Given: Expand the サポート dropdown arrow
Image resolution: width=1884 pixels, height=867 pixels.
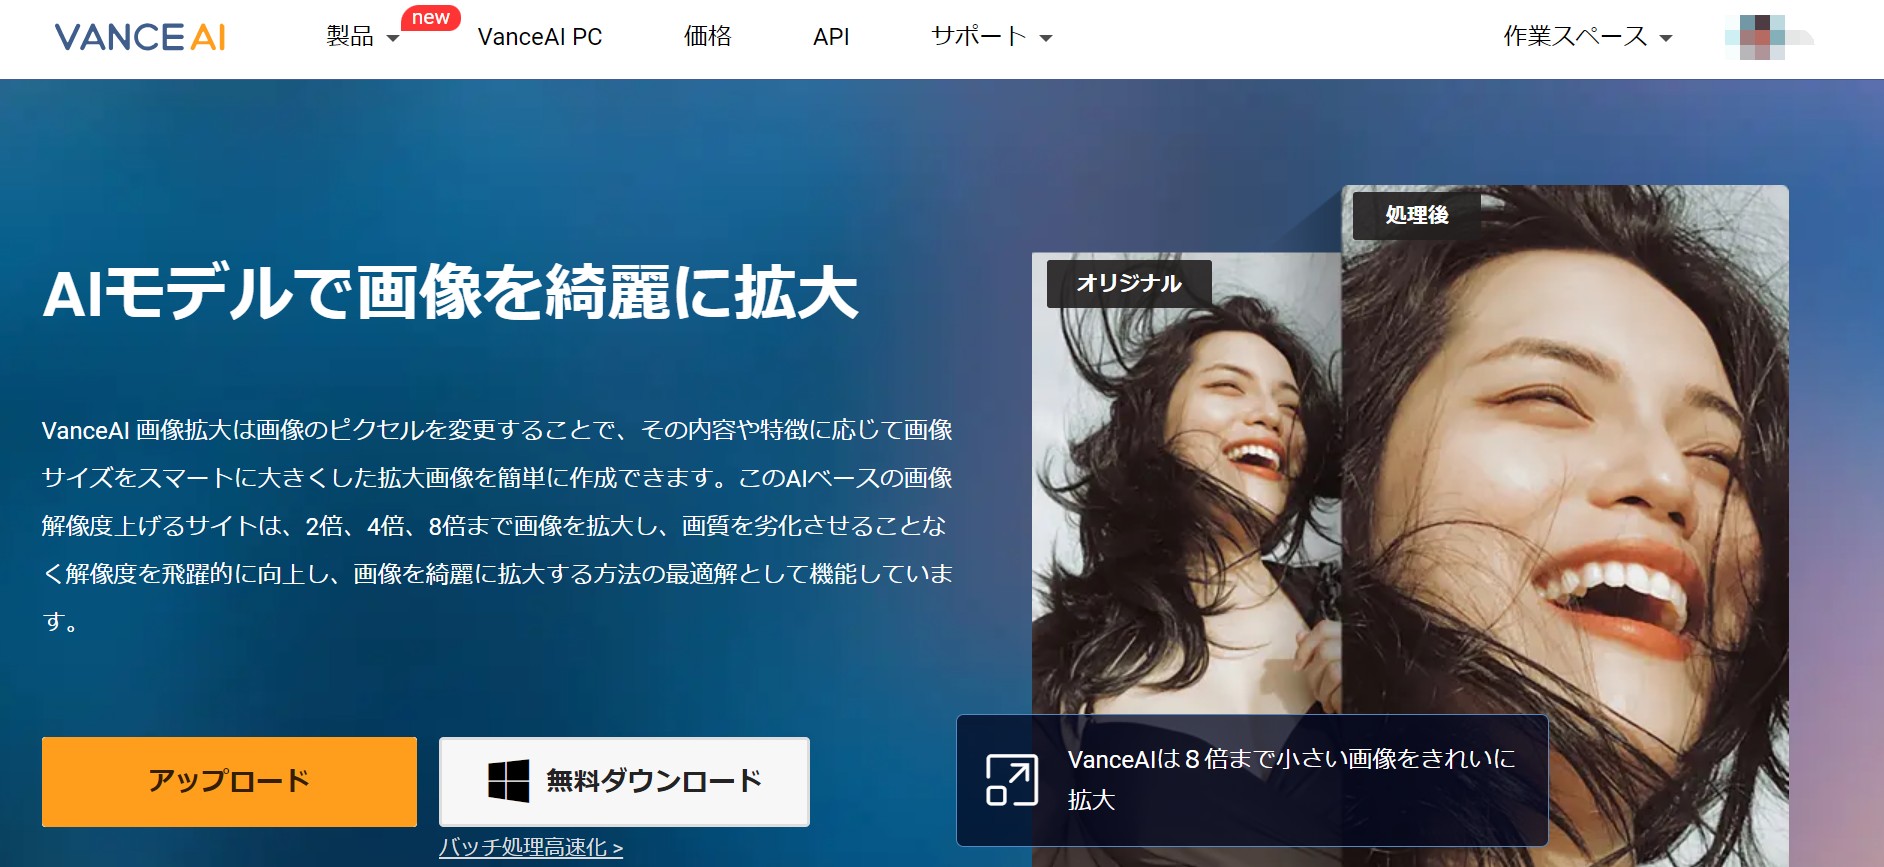Looking at the screenshot, I should [x=1046, y=39].
